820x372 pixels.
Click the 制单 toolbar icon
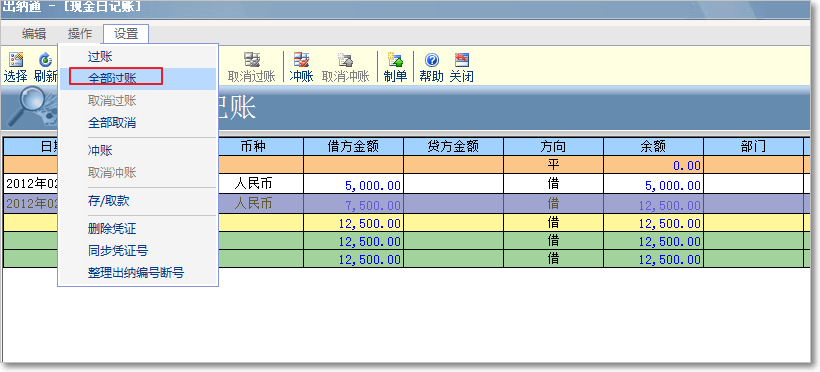(x=395, y=67)
